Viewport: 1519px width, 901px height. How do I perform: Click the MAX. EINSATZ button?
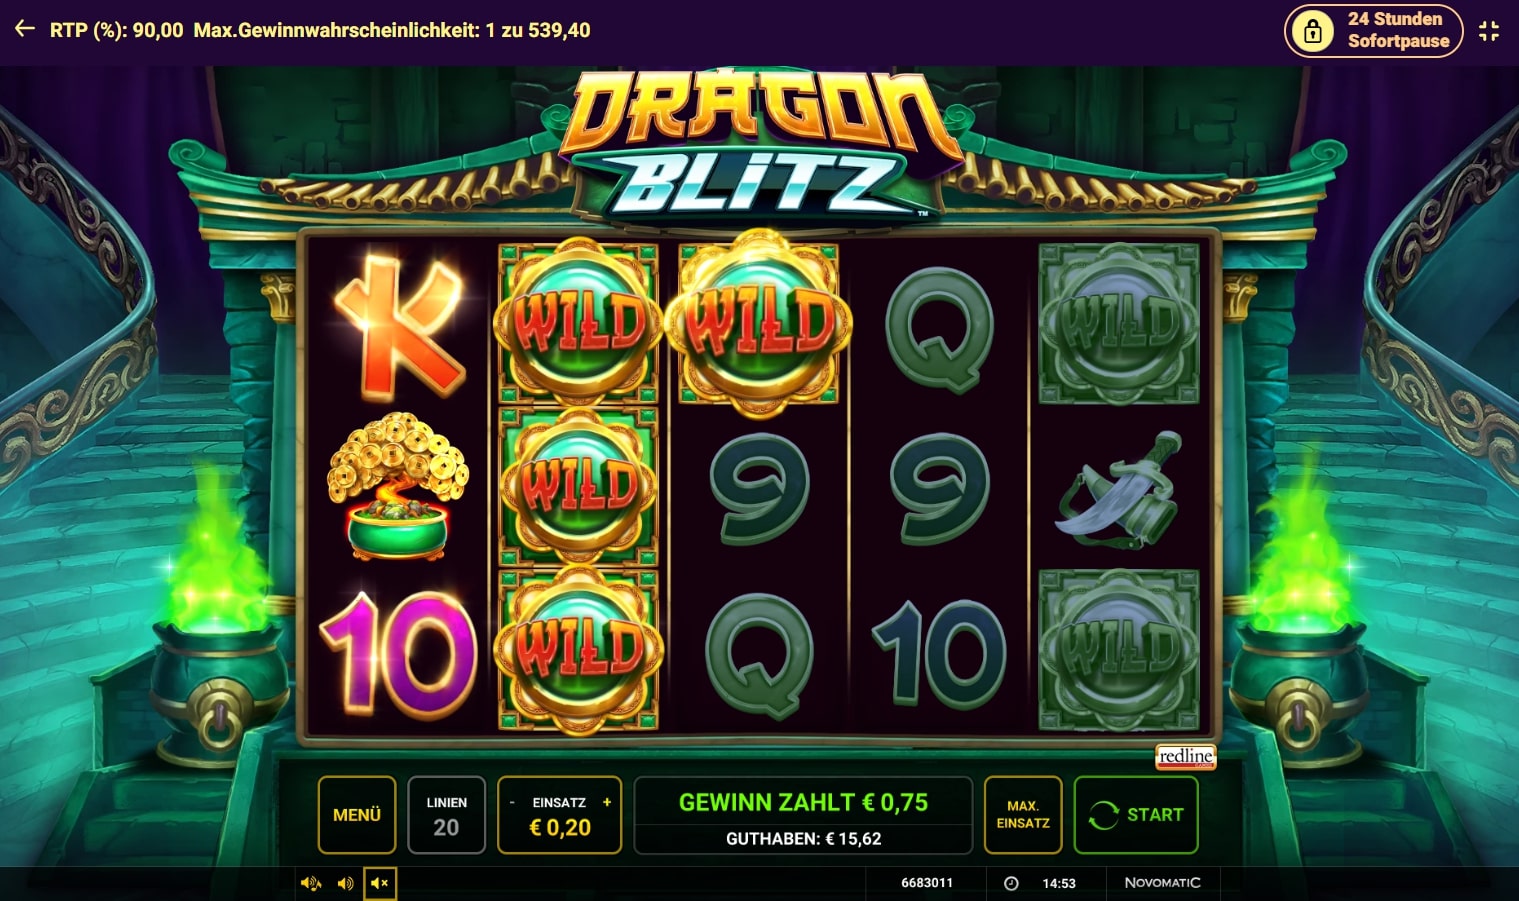coord(1023,815)
